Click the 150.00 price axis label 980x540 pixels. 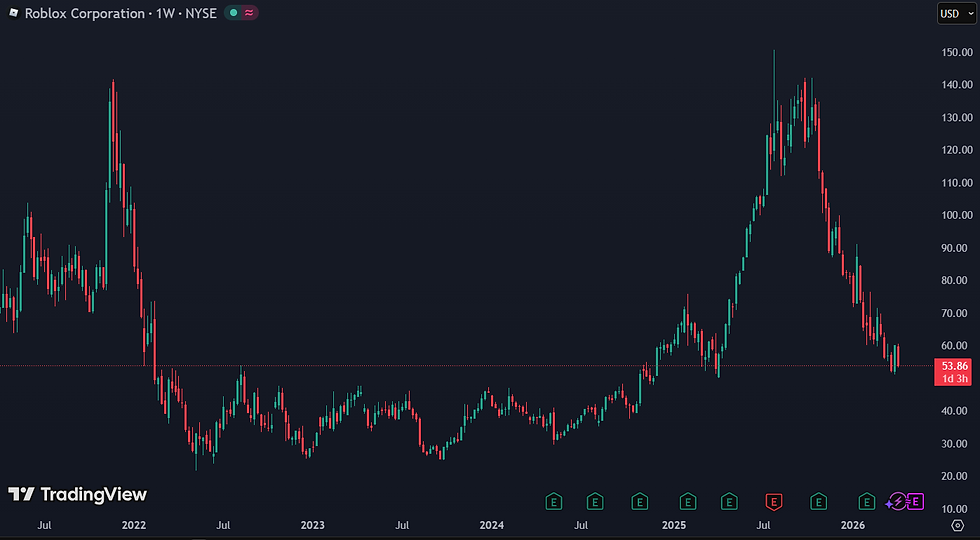(957, 52)
